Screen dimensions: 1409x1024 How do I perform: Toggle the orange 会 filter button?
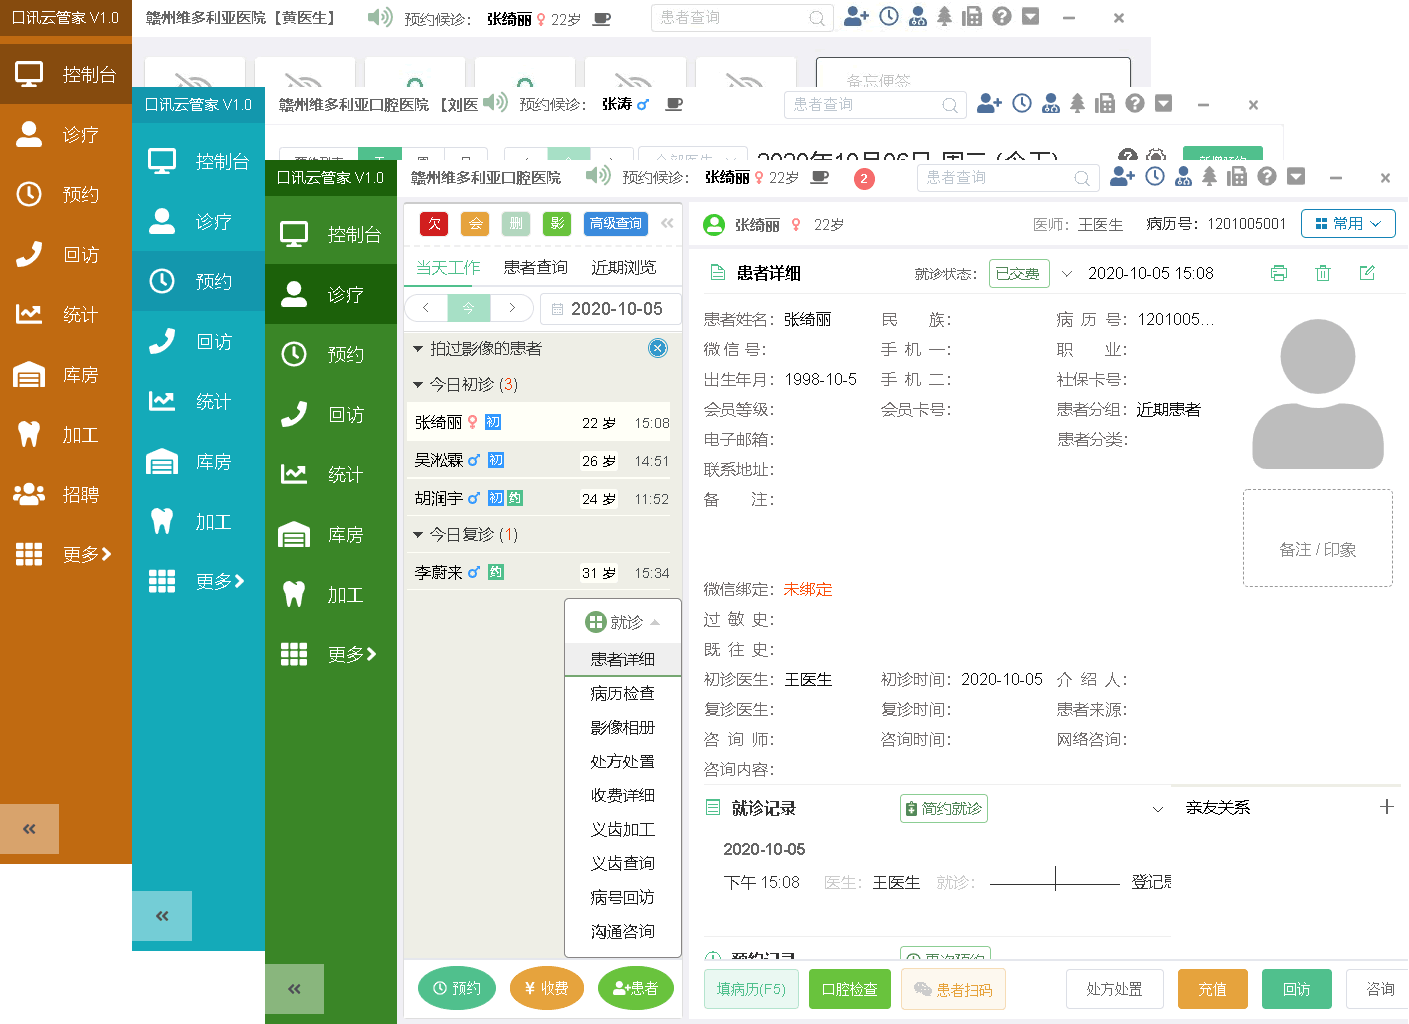pyautogui.click(x=475, y=224)
